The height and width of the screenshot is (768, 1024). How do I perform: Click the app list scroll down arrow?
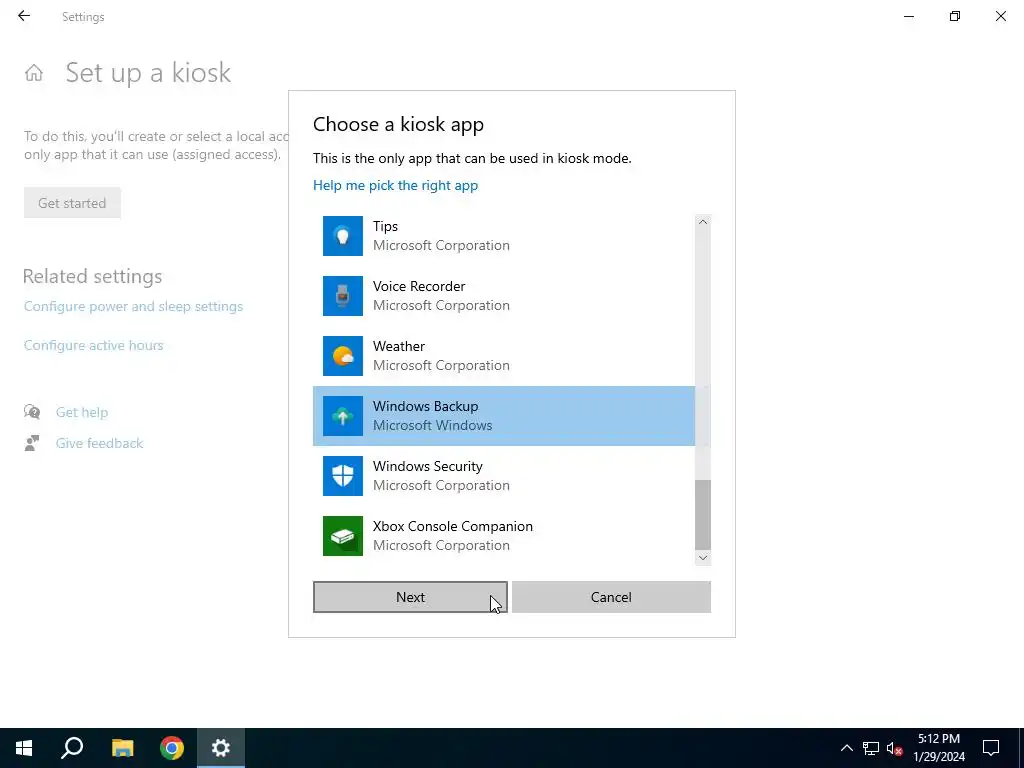tap(703, 558)
